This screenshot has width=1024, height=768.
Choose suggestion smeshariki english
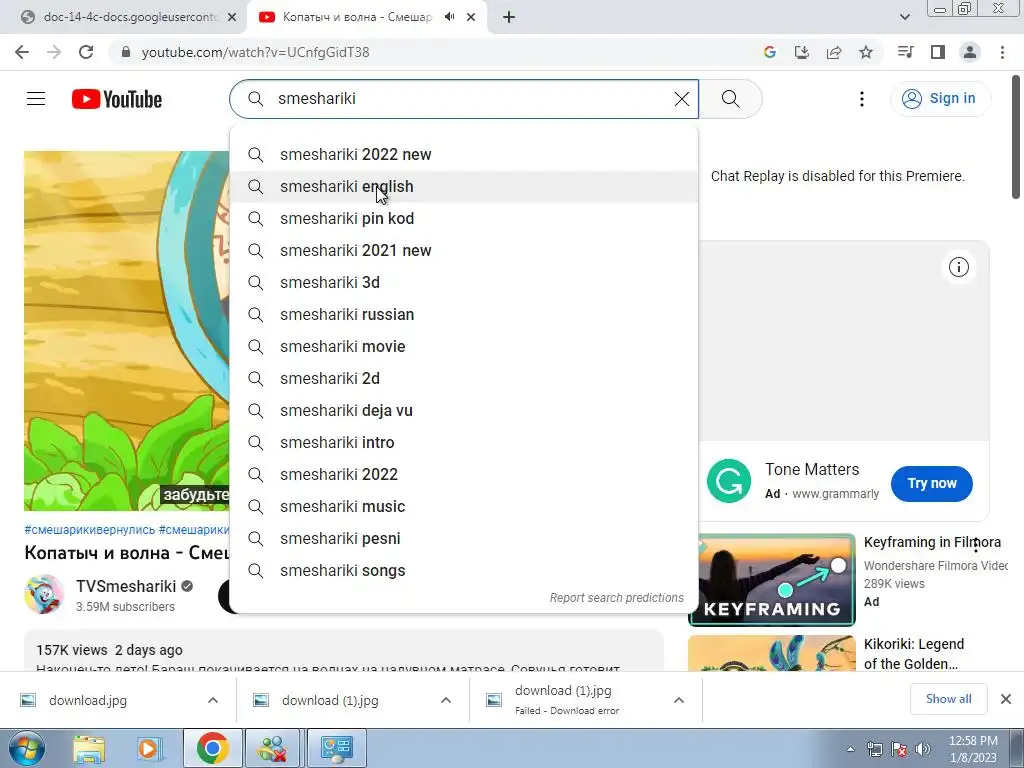point(464,187)
